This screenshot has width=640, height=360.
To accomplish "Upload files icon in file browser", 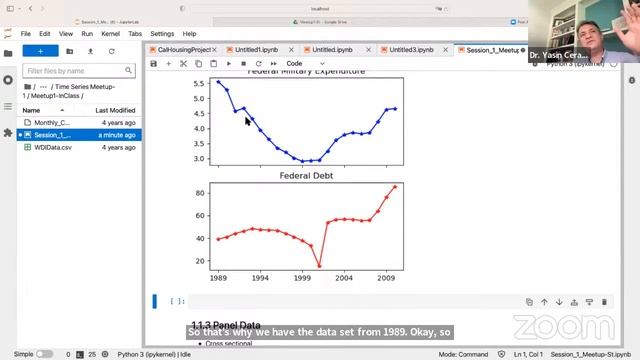I will pos(91,51).
